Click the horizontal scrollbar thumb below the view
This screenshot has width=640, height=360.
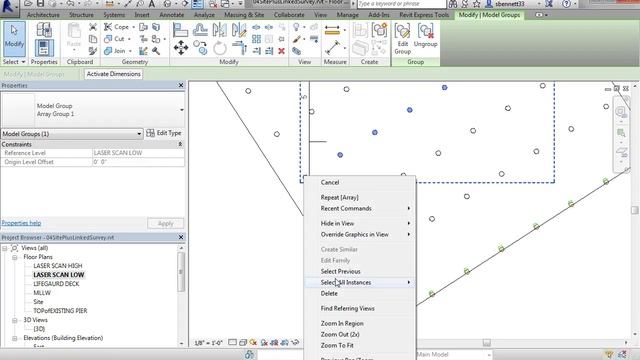487,343
